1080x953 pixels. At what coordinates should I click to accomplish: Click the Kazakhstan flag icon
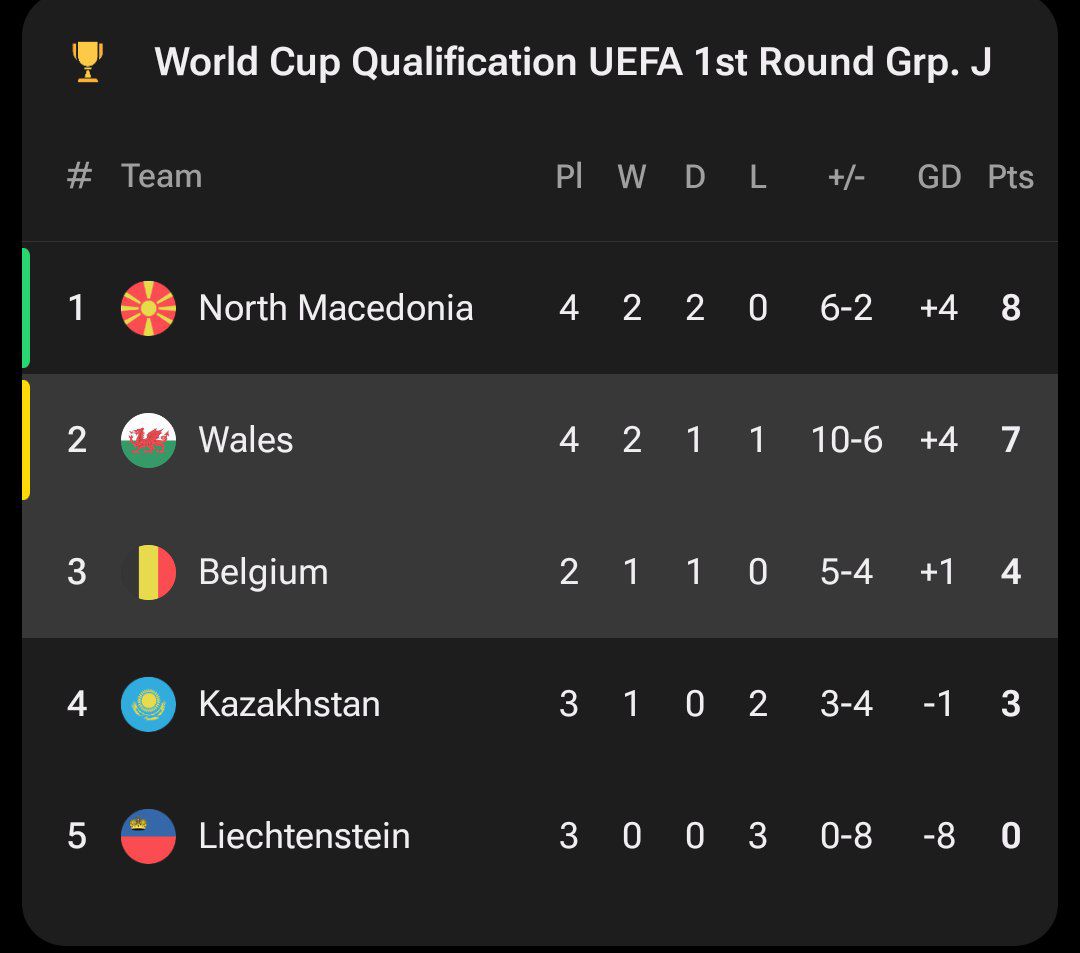tap(148, 704)
